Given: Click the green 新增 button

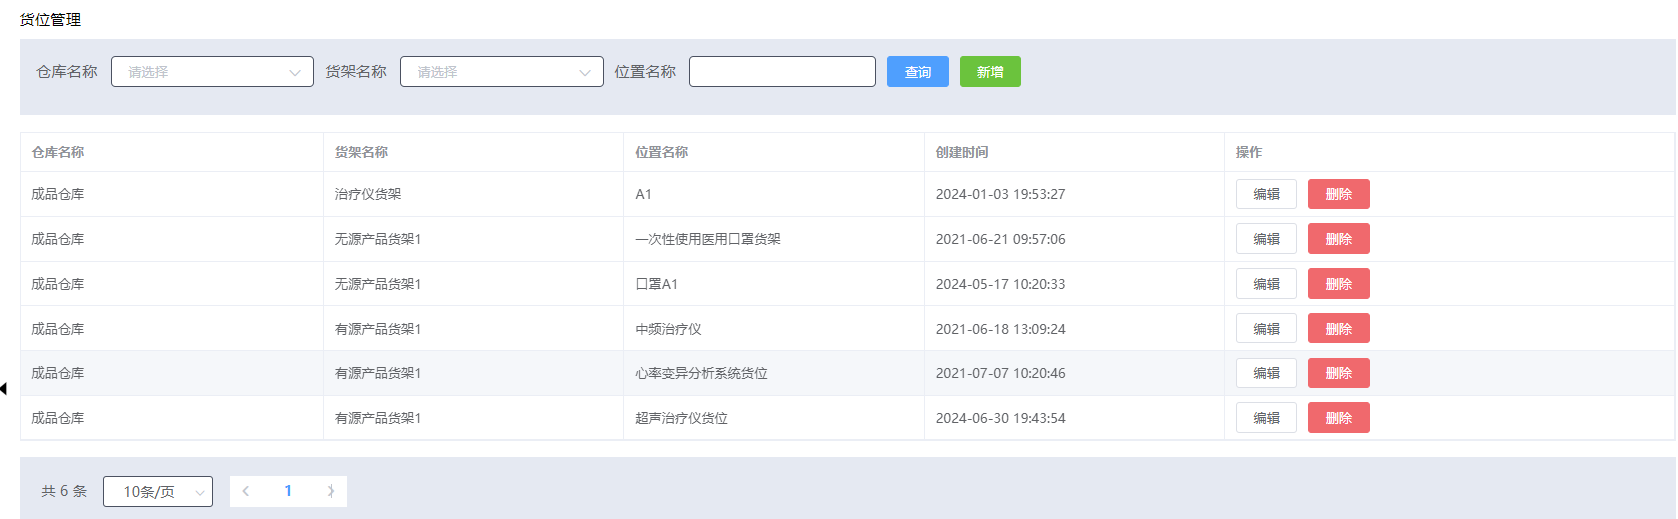Looking at the screenshot, I should pyautogui.click(x=990, y=72).
